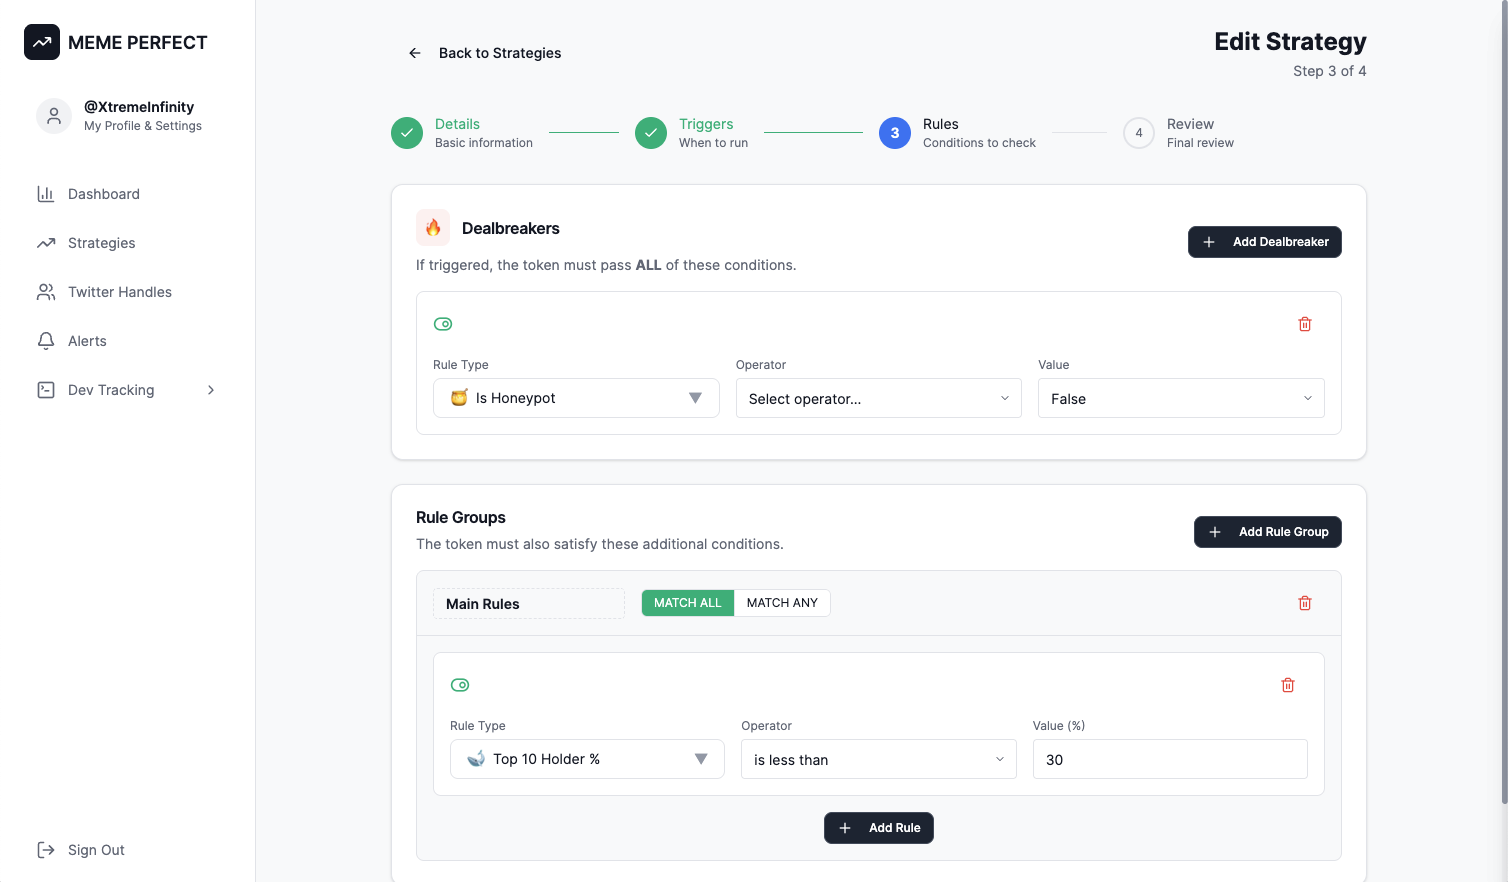
Task: Click the Sign Out icon
Action: tap(45, 849)
